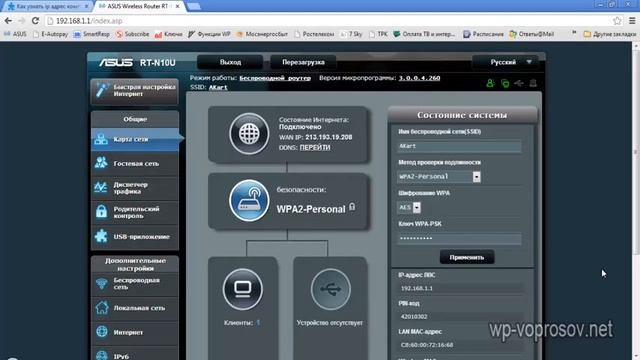Open Другие закладки bookmarks folder

point(610,34)
